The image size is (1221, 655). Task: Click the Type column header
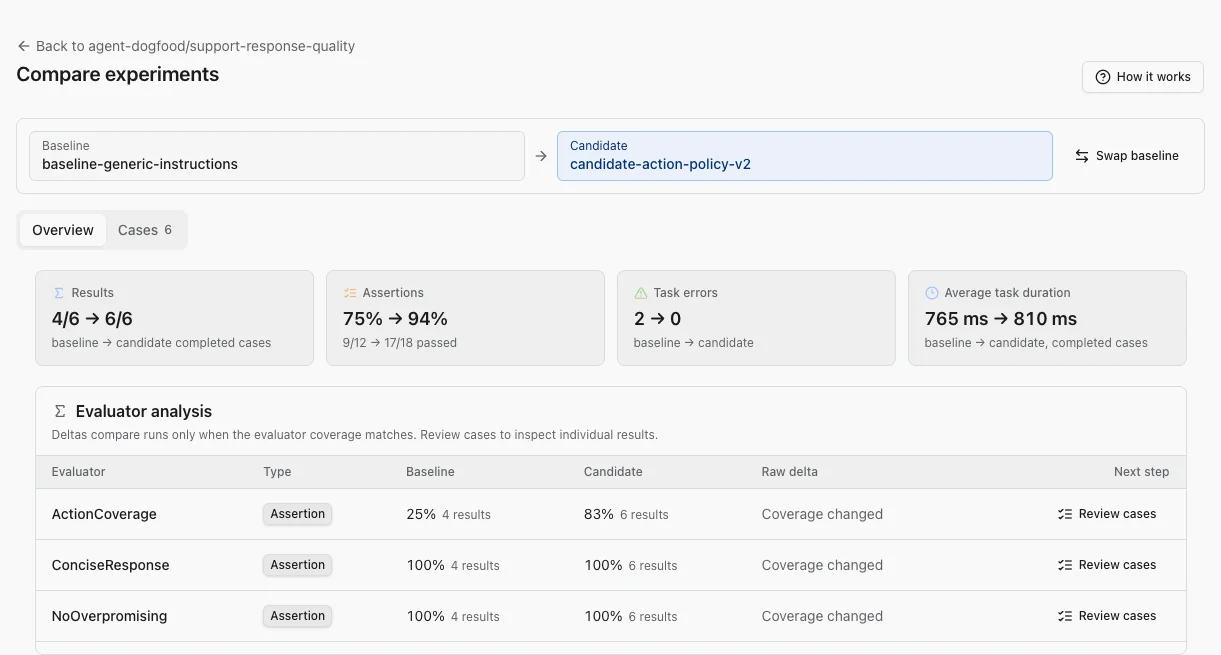click(277, 472)
